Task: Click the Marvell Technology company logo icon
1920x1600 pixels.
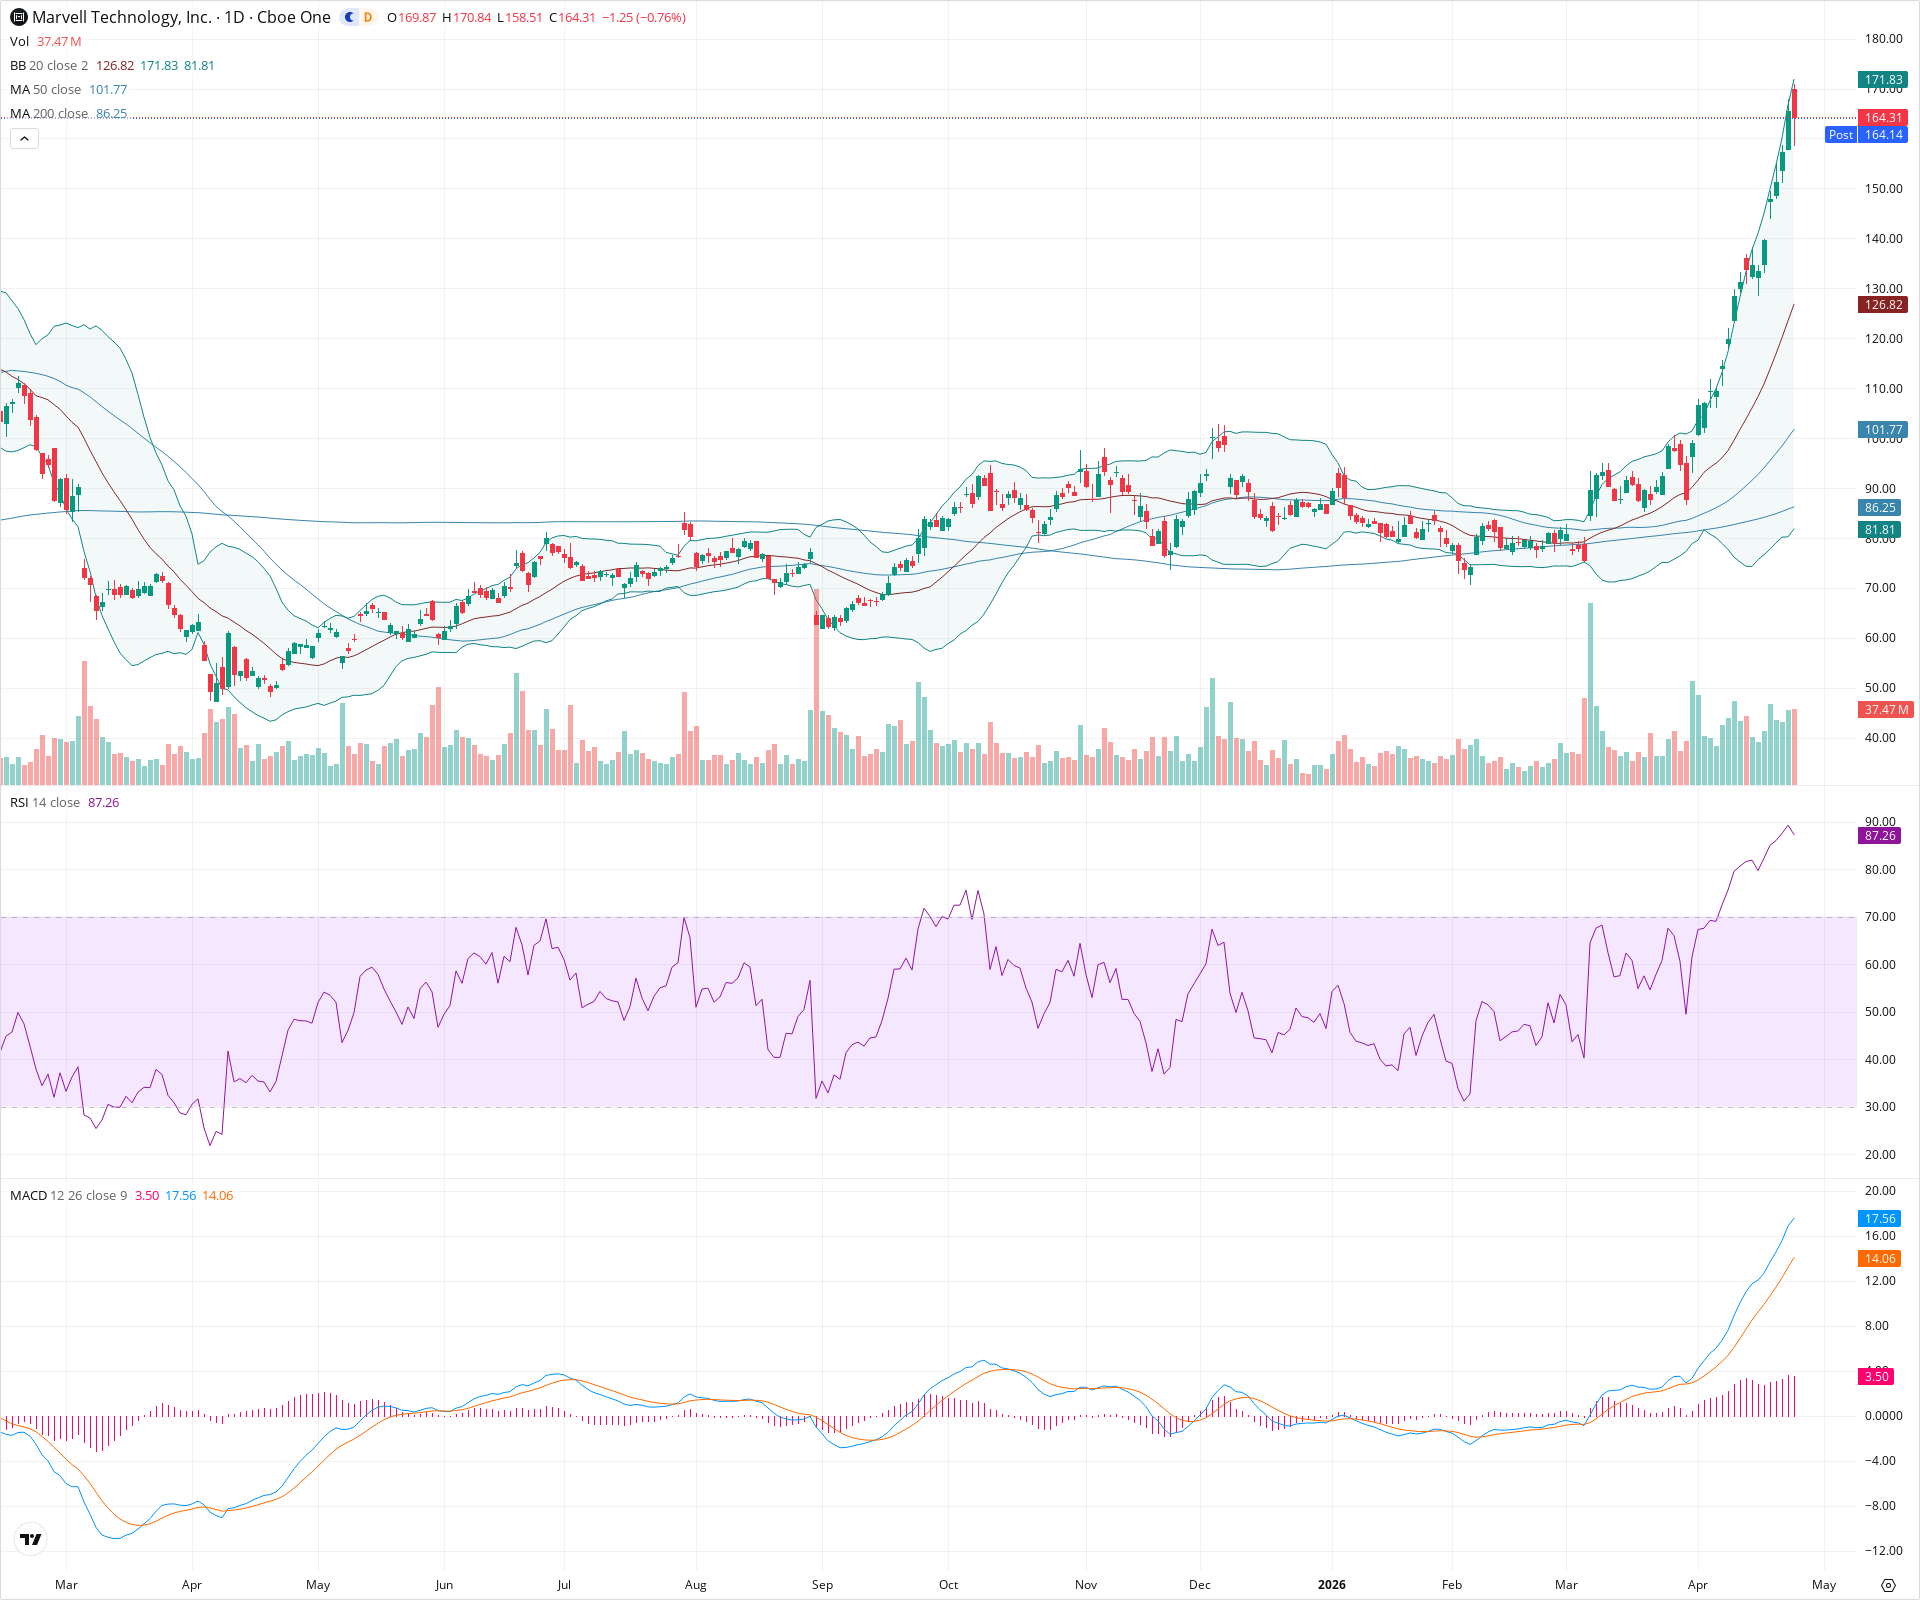Action: point(16,17)
